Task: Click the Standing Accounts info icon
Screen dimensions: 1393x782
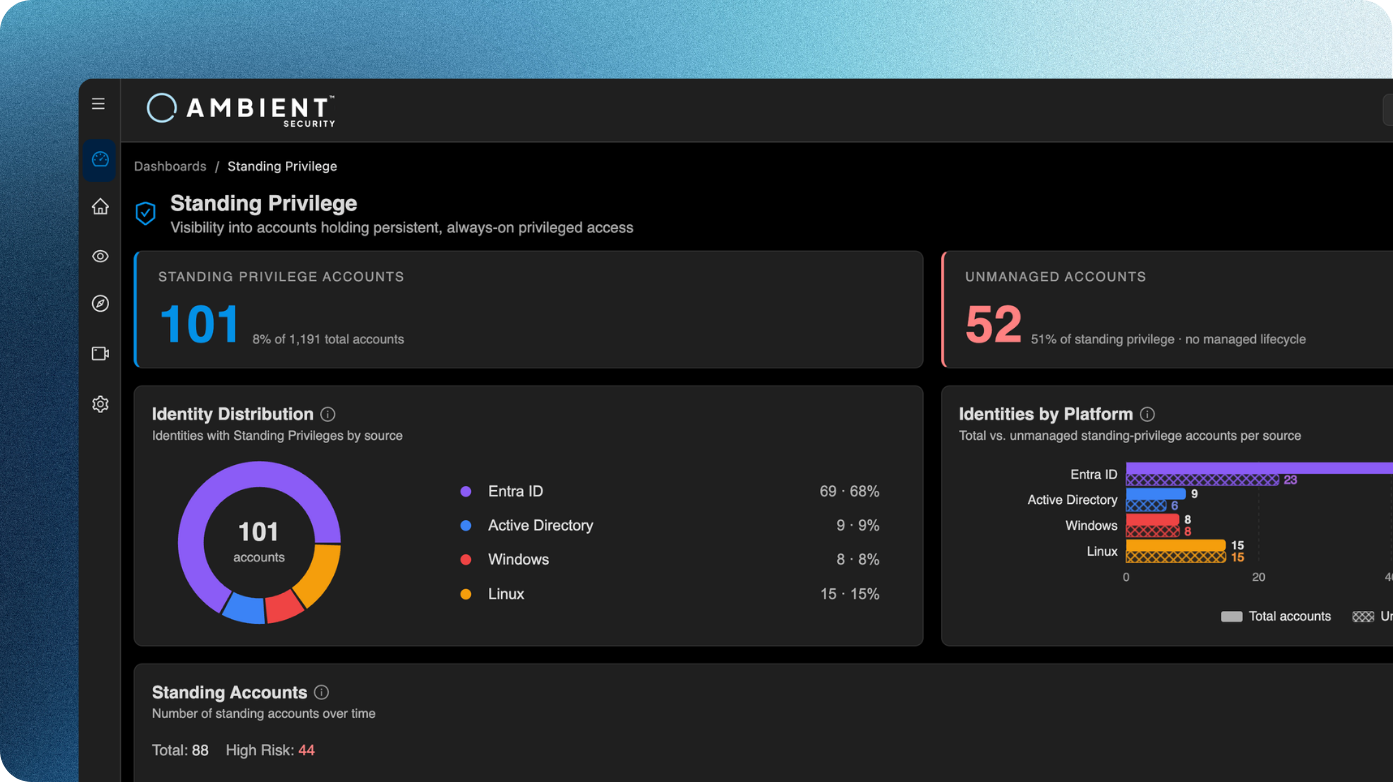Action: [321, 692]
